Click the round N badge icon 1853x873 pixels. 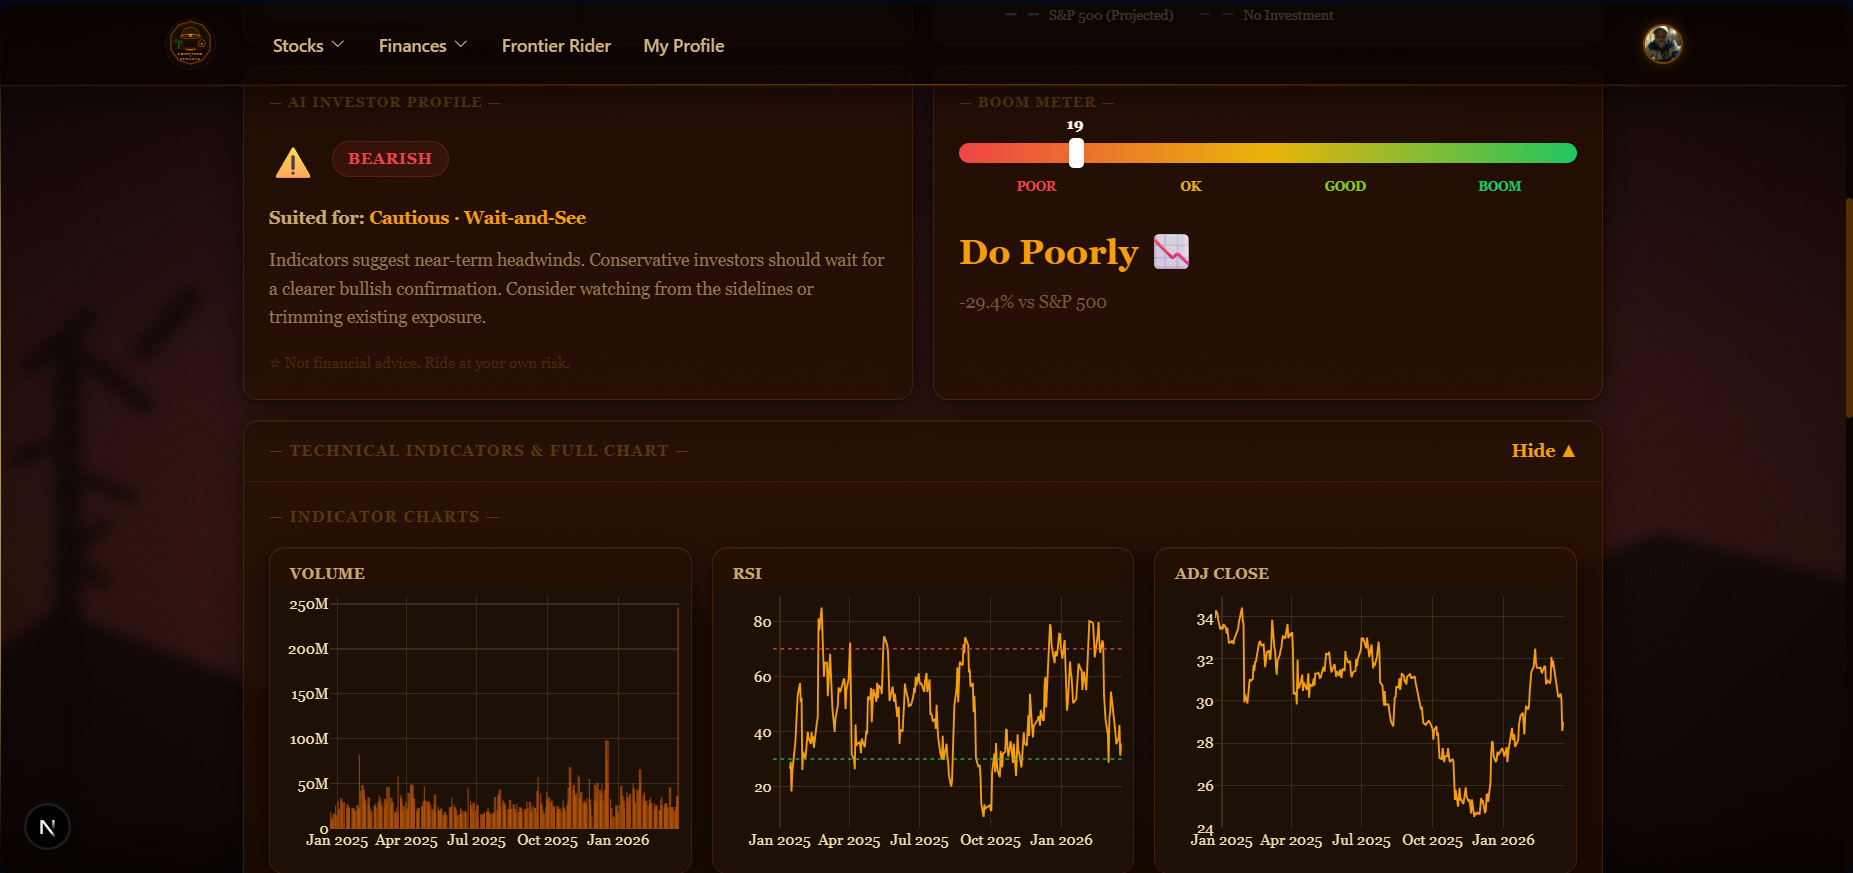point(47,827)
